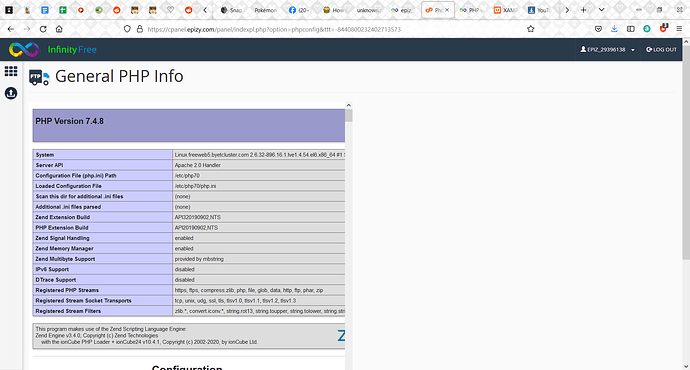The width and height of the screenshot is (690, 370).
Task: Select the blue document pinned tab
Action: 45,10
